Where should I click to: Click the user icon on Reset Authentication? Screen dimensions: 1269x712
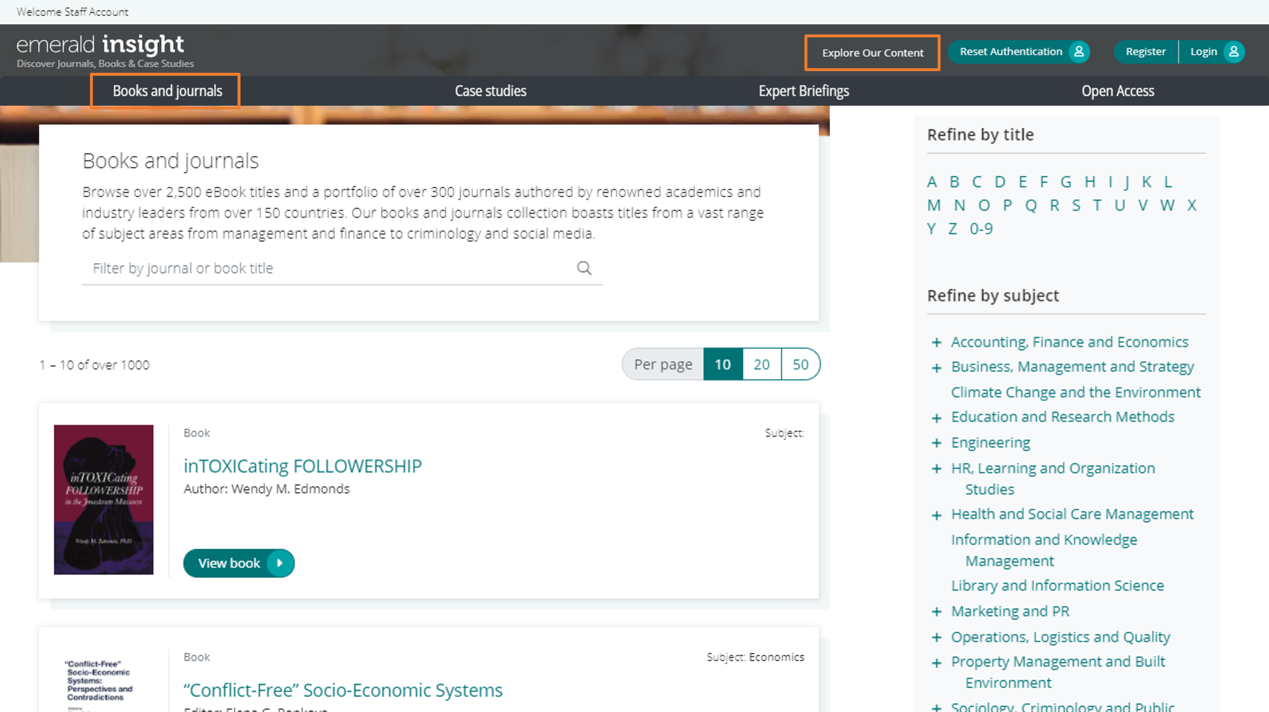(1079, 52)
